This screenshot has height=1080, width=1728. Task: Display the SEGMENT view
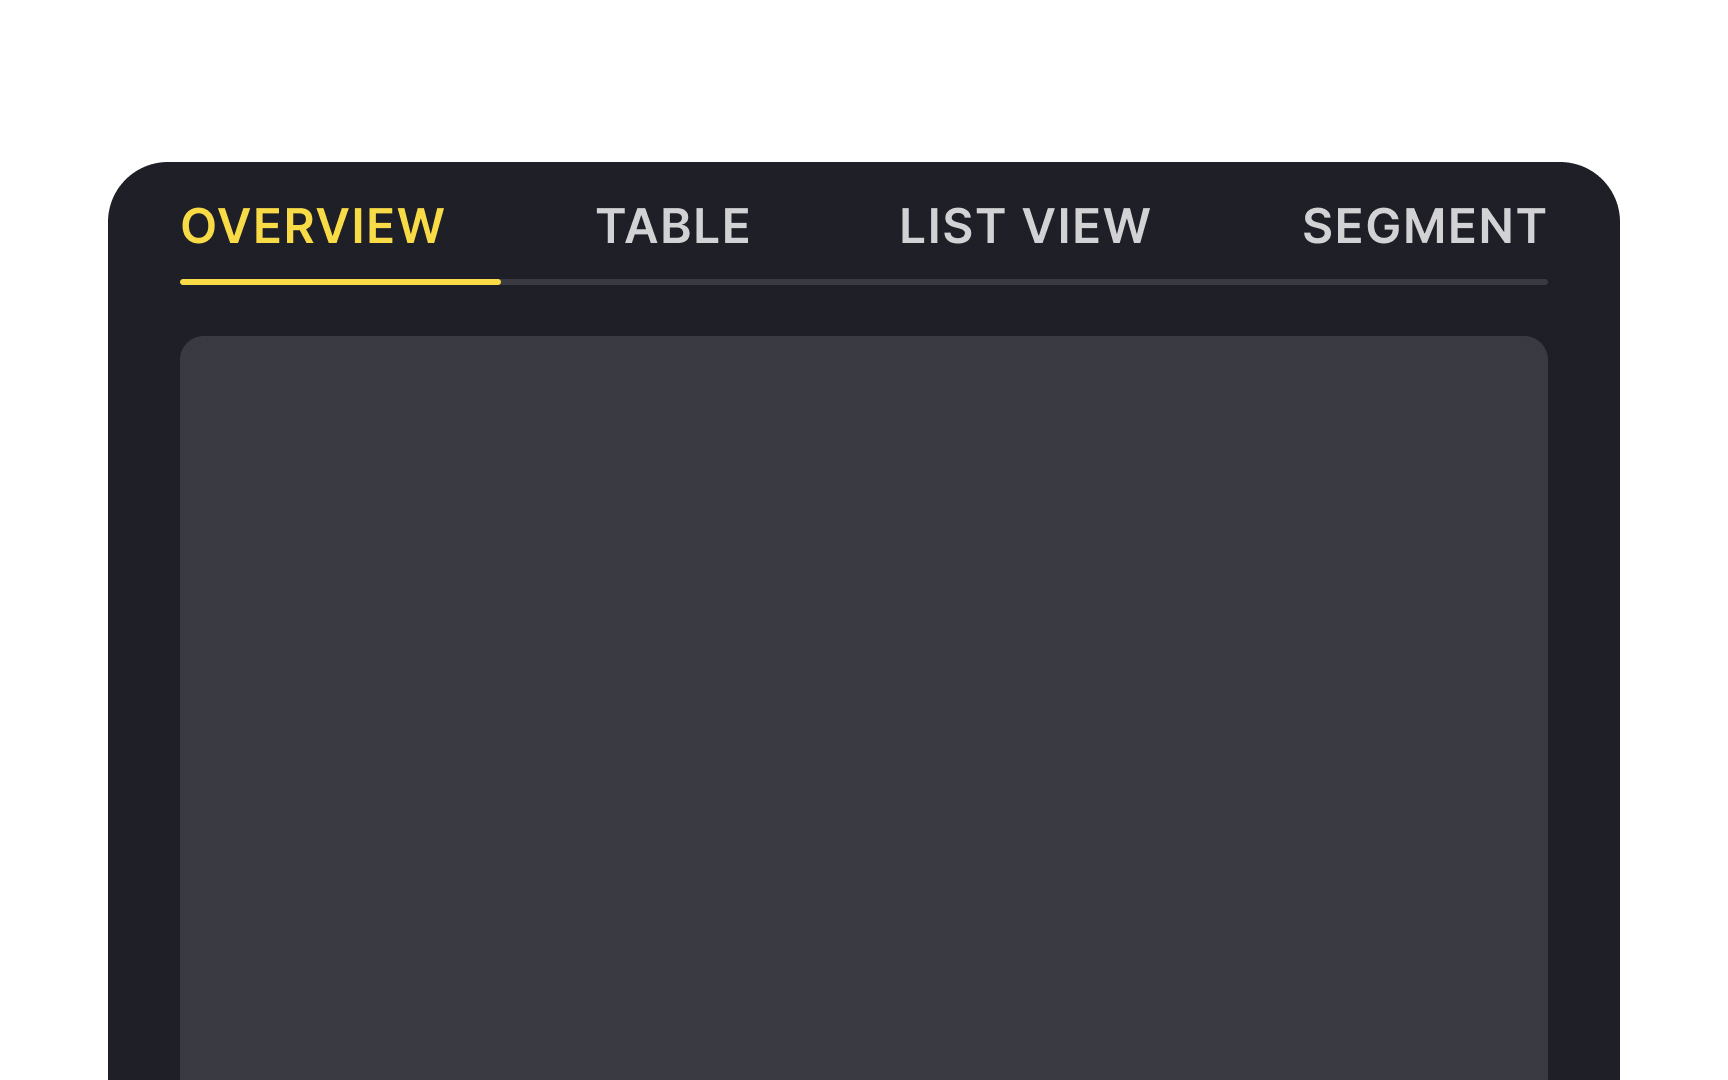[x=1424, y=226]
